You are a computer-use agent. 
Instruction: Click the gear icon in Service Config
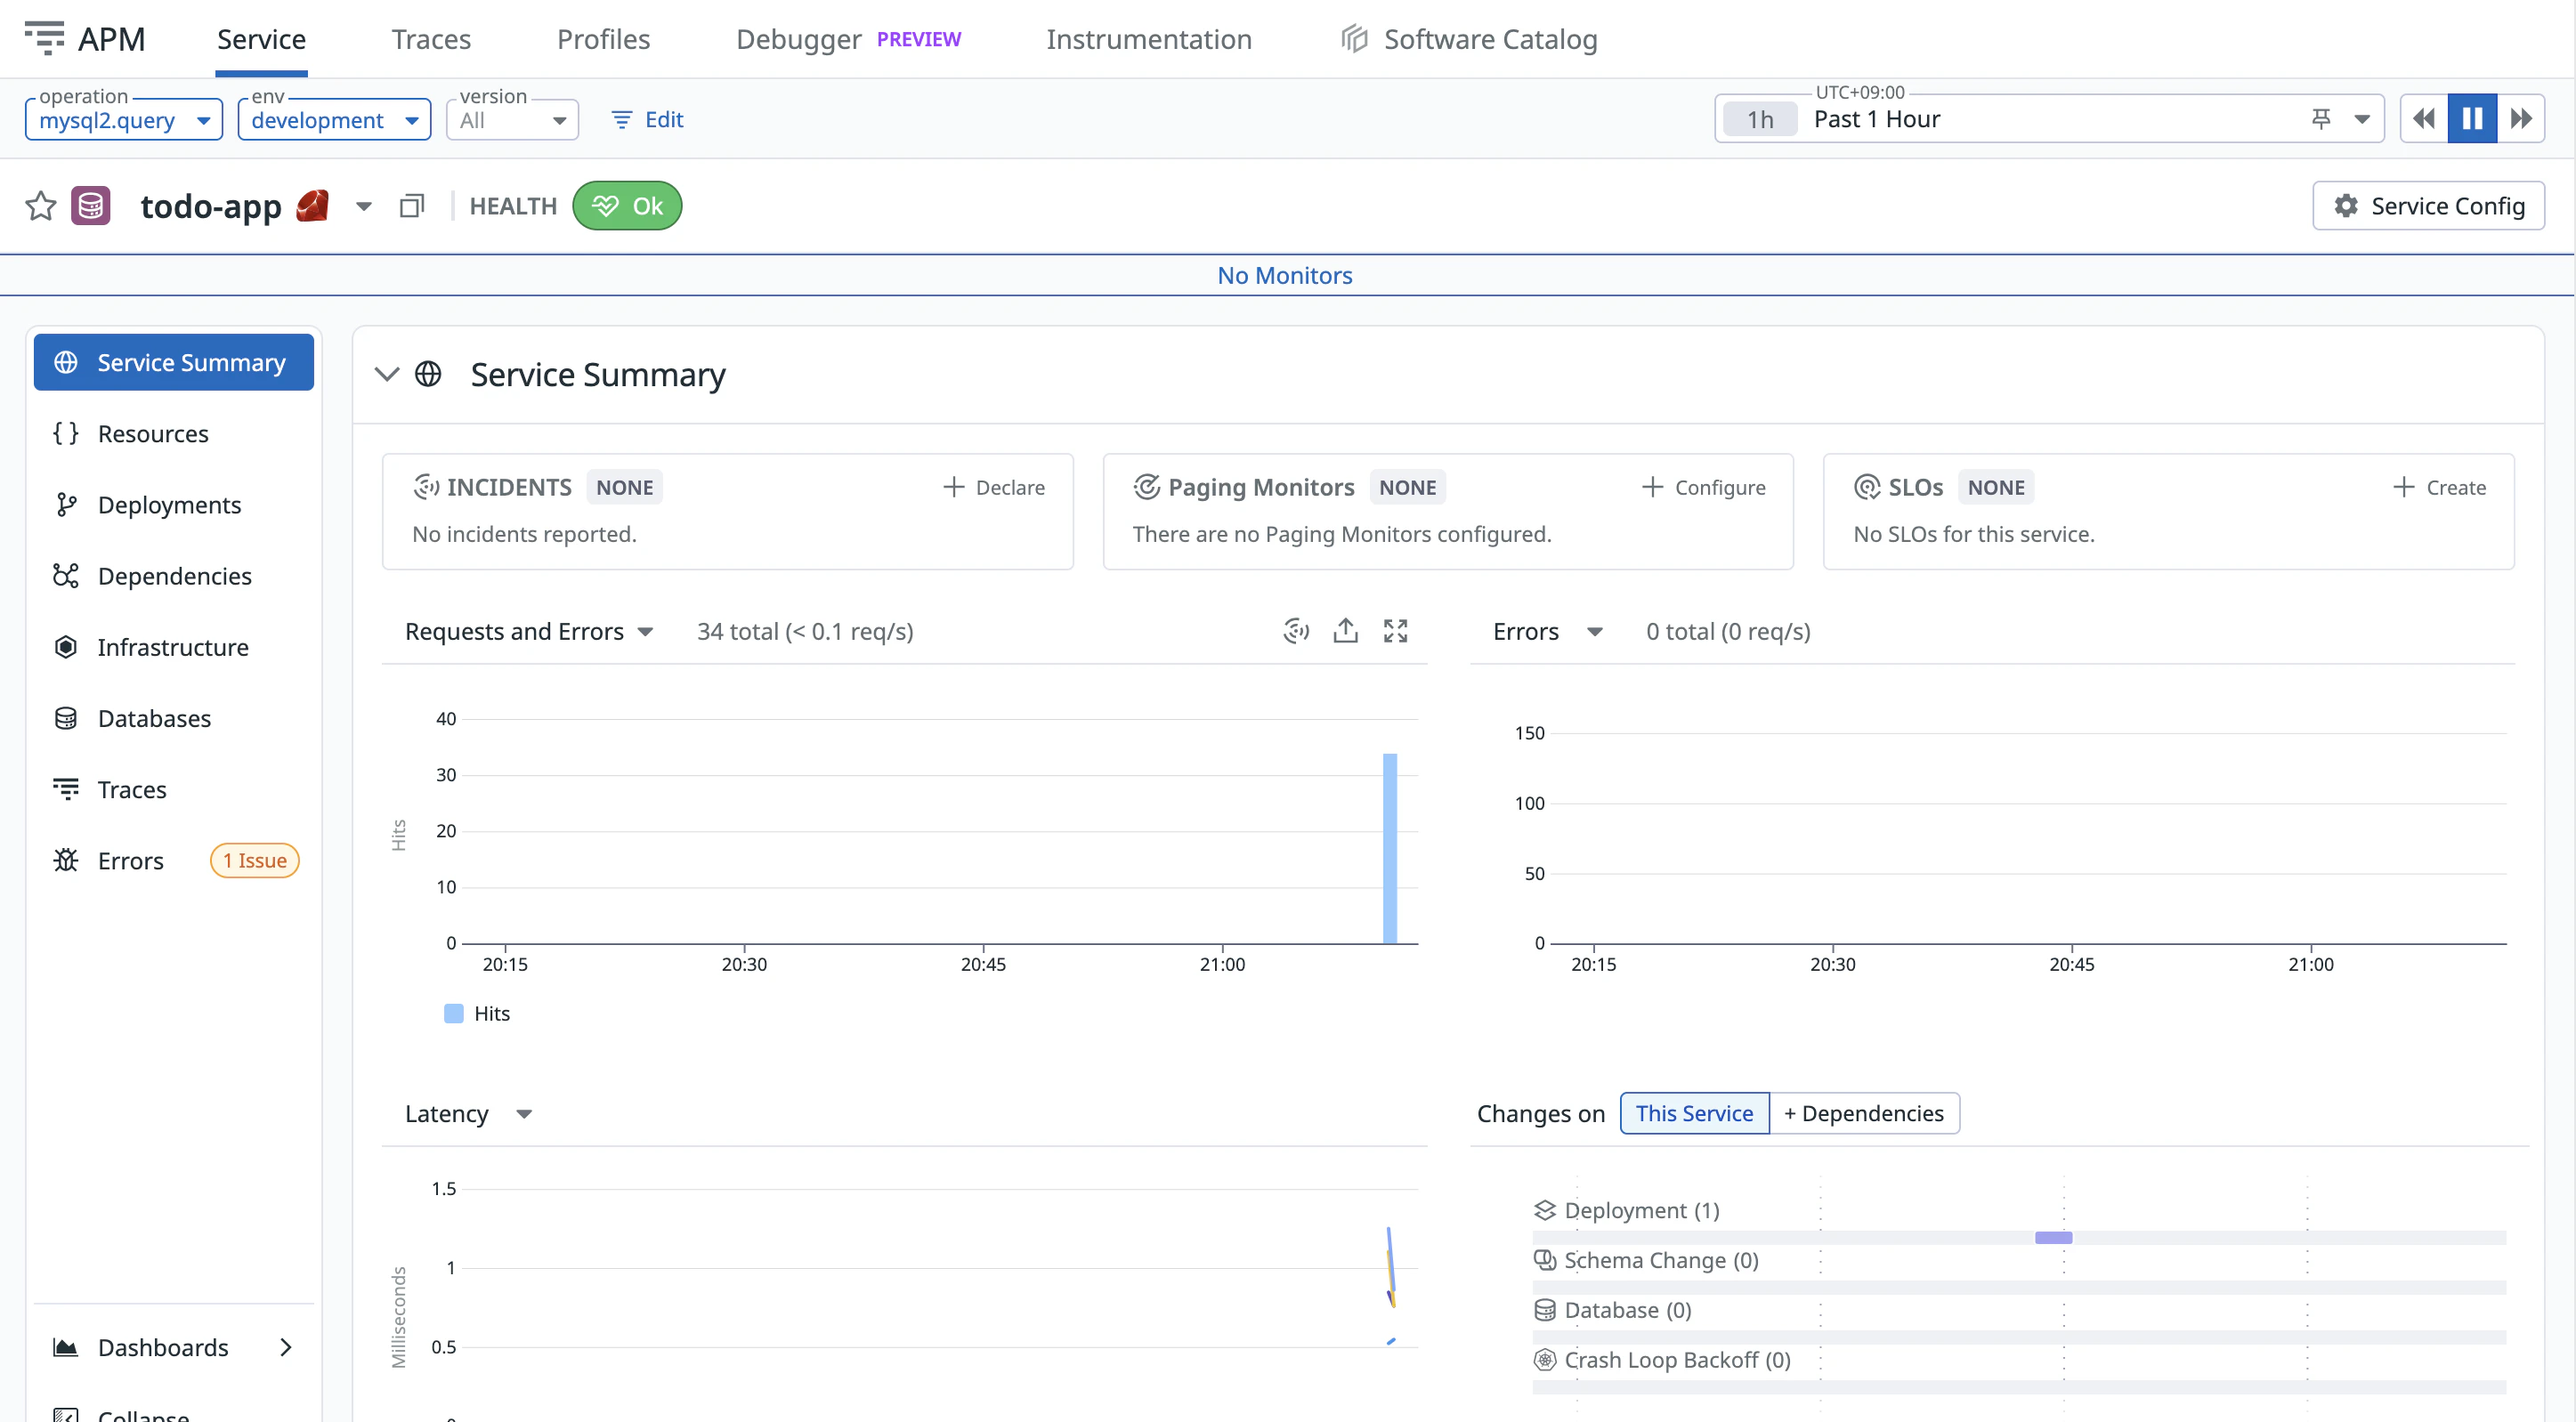2346,206
